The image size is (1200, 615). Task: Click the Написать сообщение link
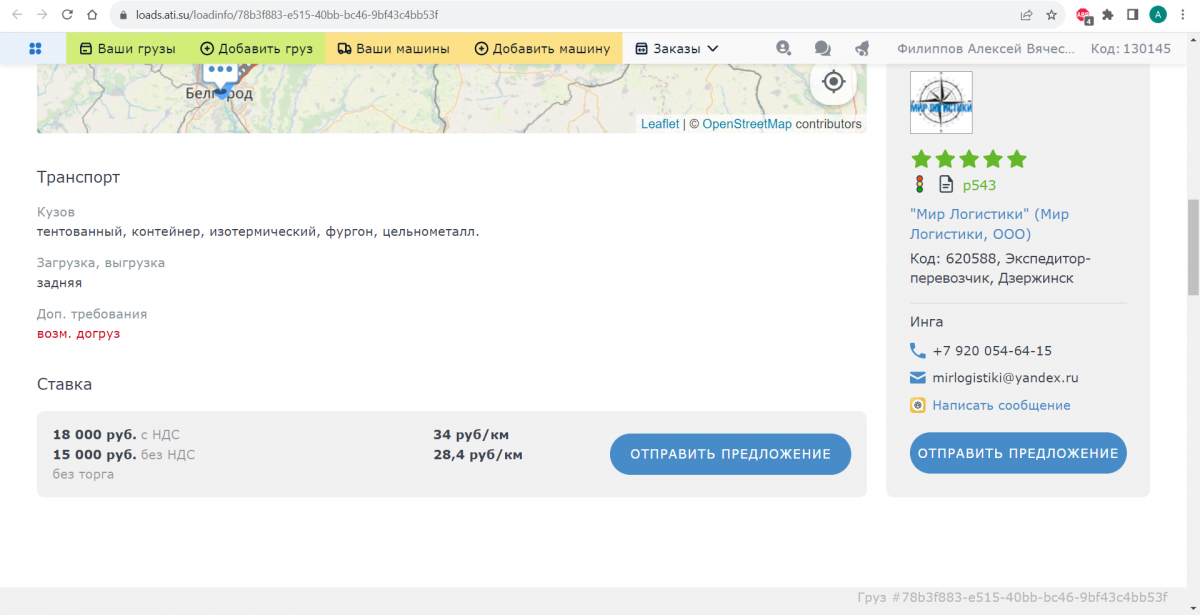point(1001,405)
